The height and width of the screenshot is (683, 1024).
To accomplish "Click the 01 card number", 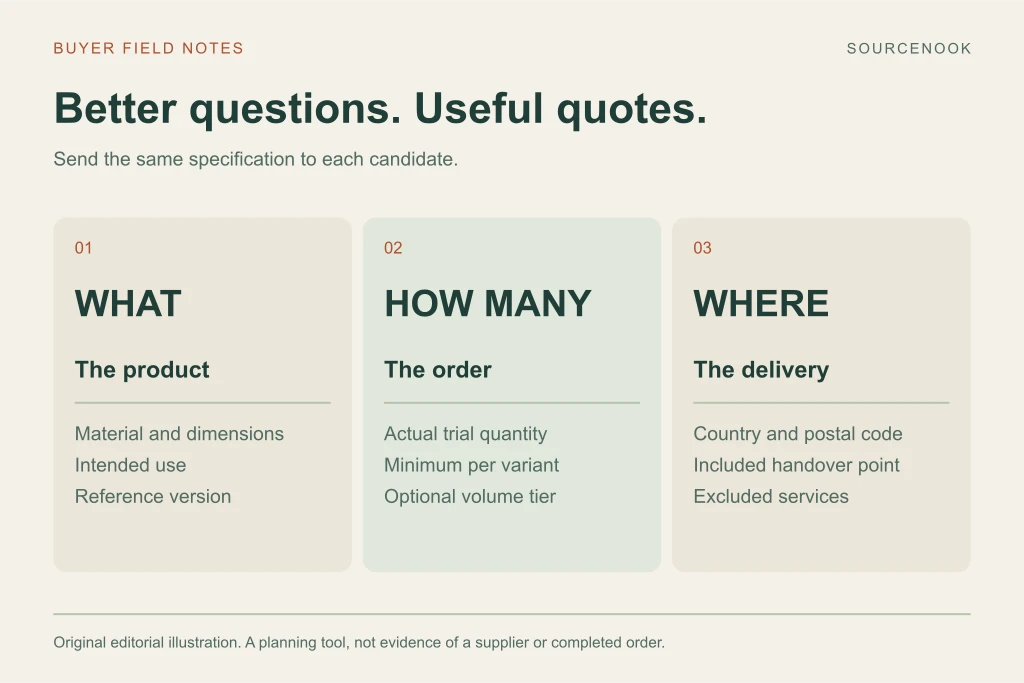I will pos(83,248).
